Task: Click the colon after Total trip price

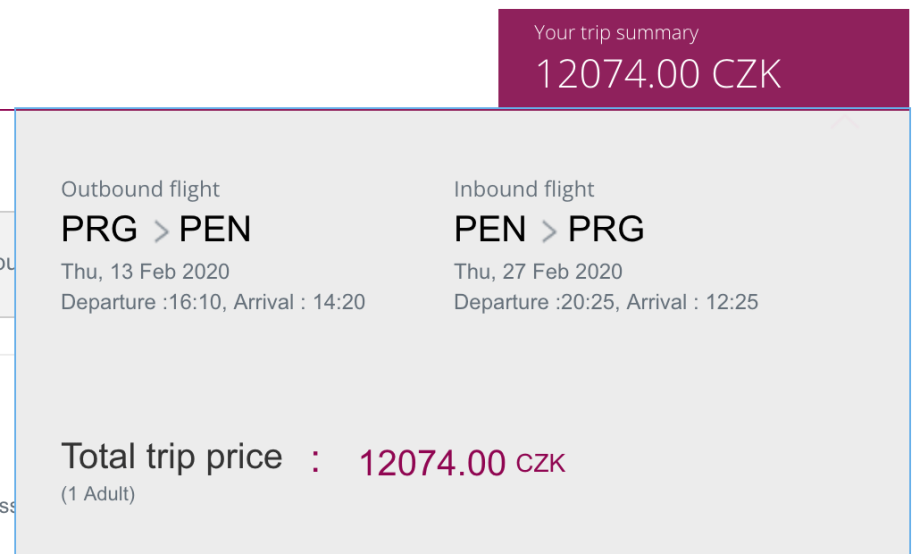Action: pos(315,459)
